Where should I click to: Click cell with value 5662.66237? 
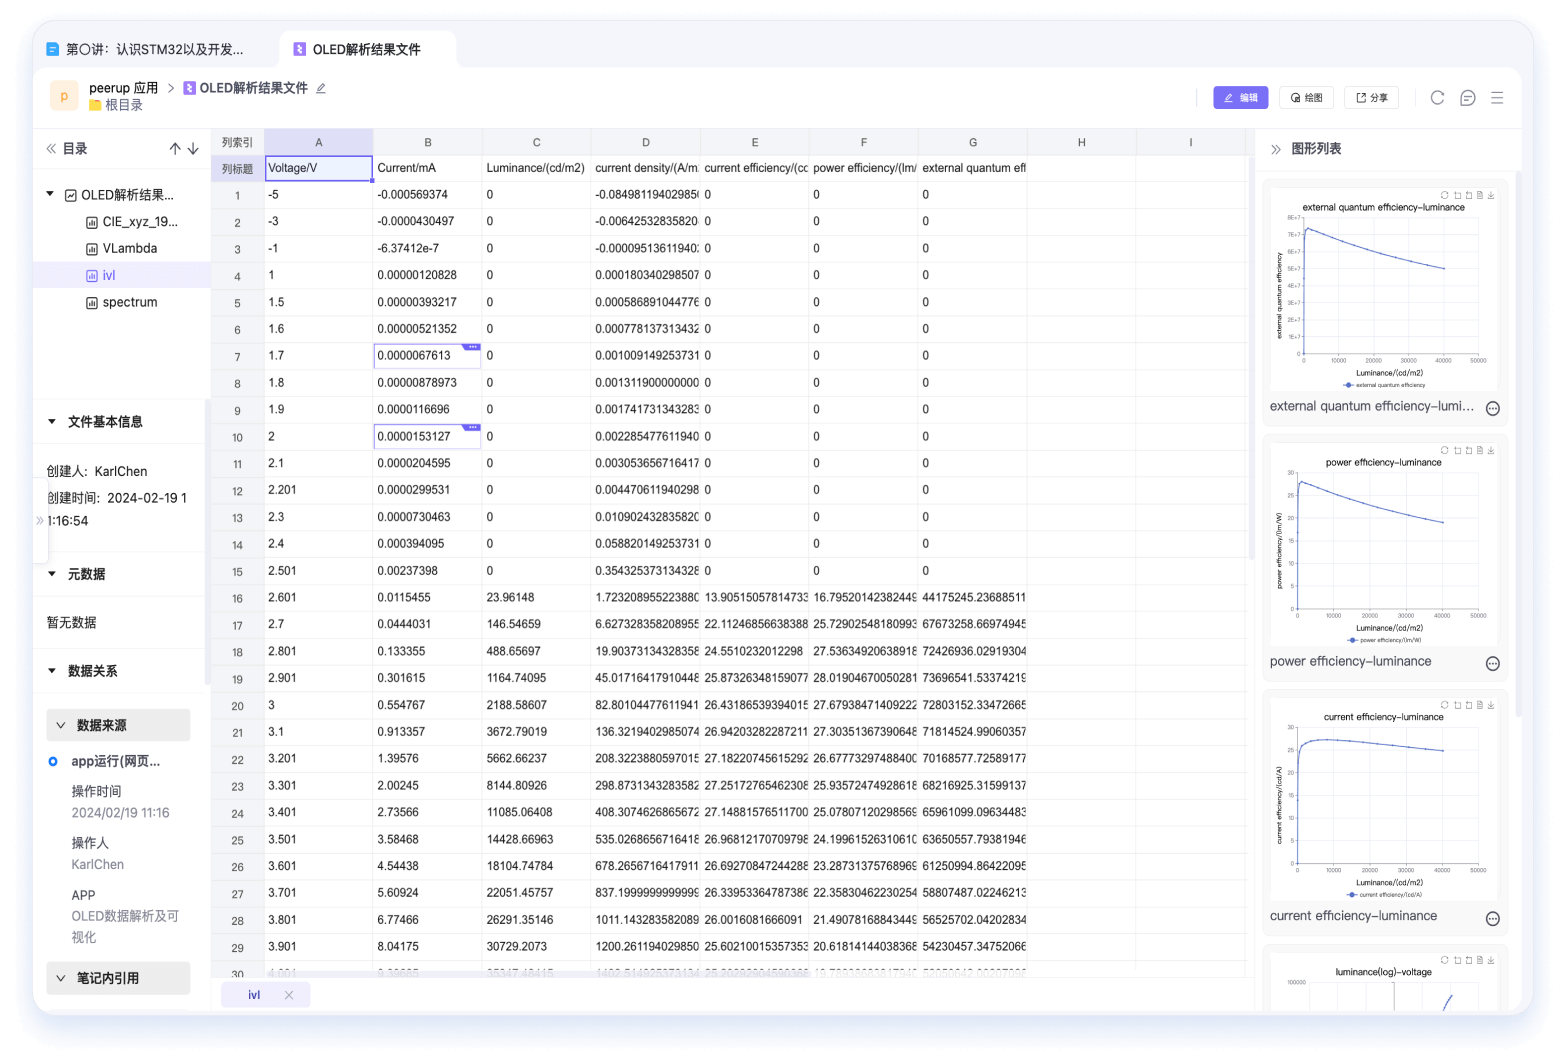click(537, 759)
